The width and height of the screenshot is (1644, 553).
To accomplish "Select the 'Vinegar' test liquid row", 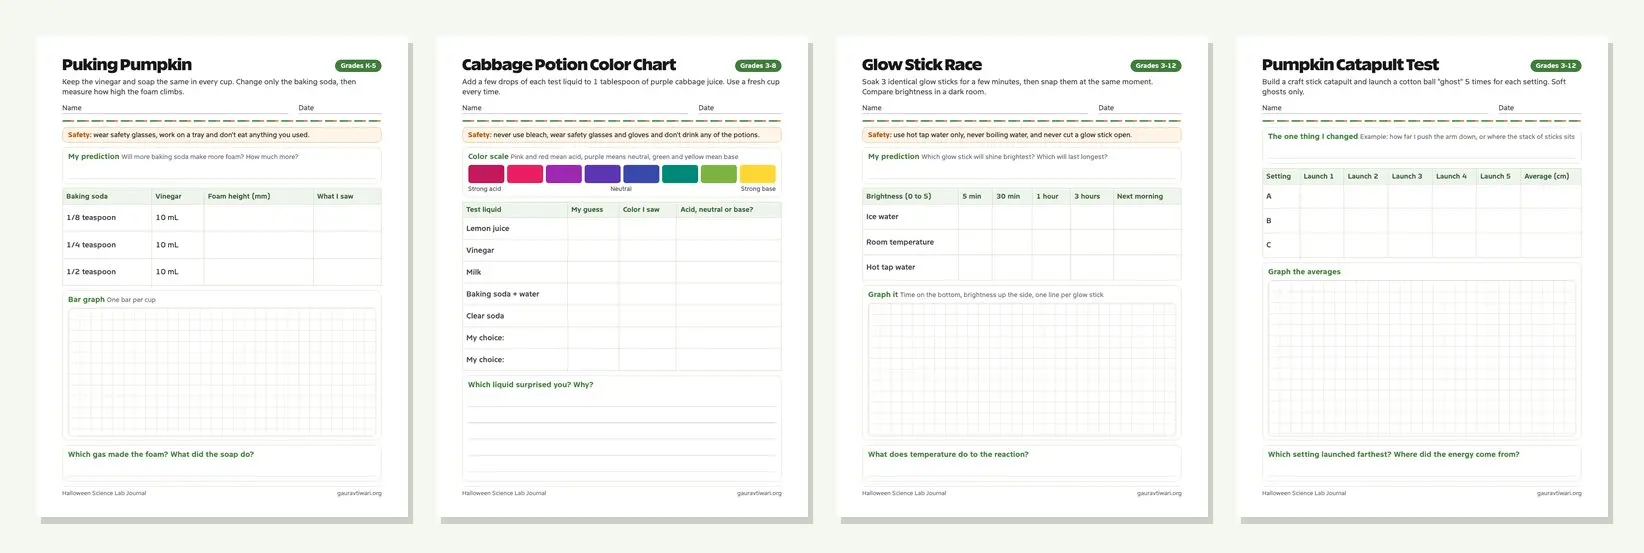I will (x=622, y=251).
